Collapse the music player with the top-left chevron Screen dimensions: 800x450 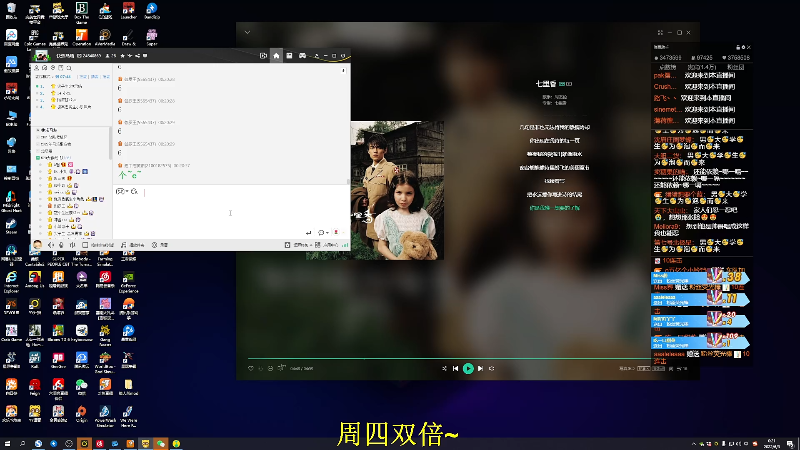247,32
